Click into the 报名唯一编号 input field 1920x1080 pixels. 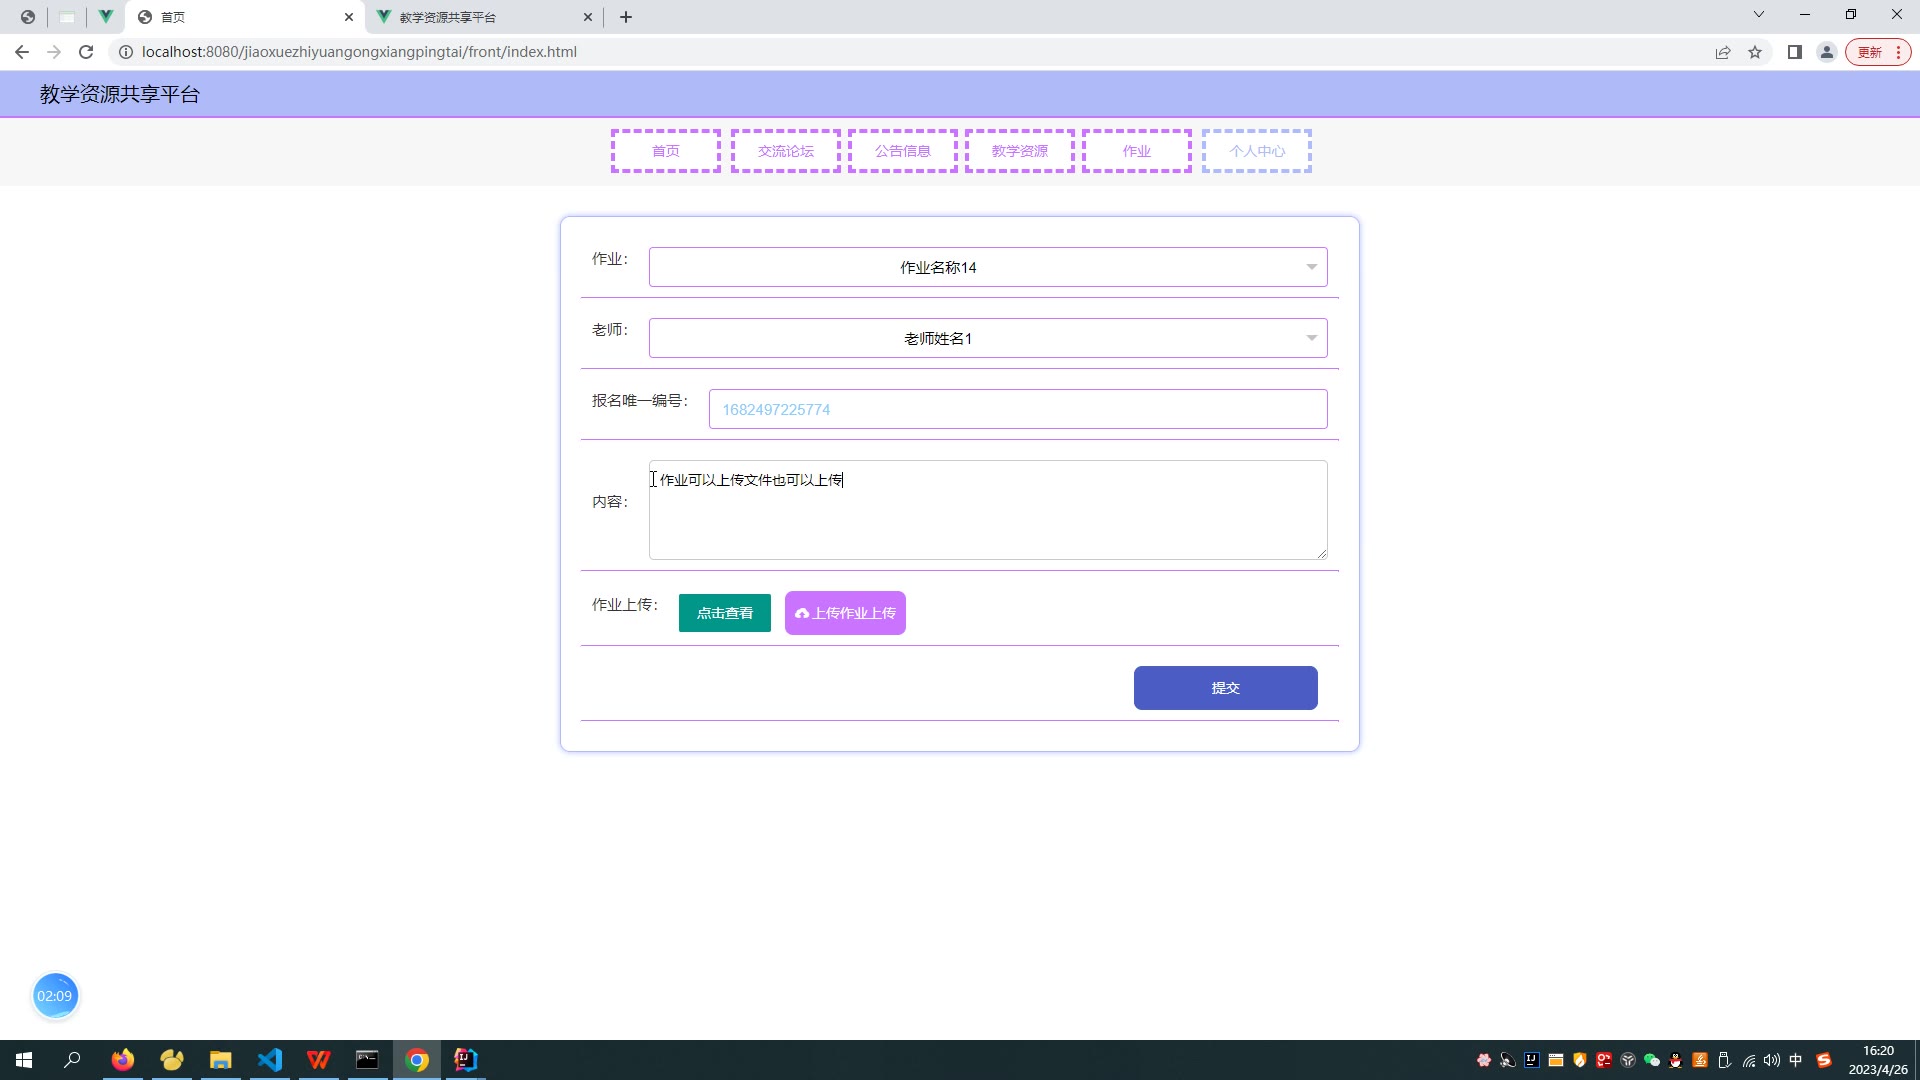1017,409
